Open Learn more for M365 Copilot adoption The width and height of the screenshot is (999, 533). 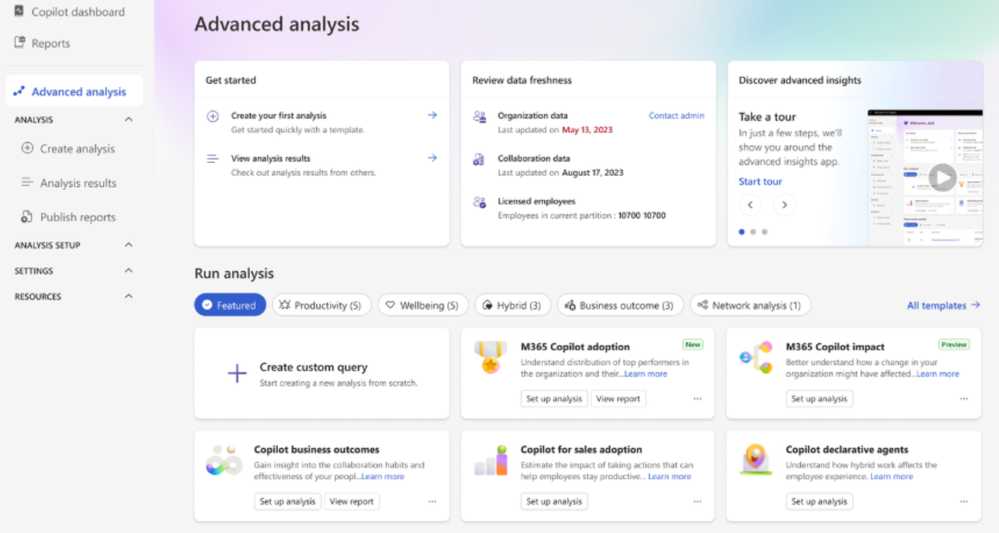[645, 374]
